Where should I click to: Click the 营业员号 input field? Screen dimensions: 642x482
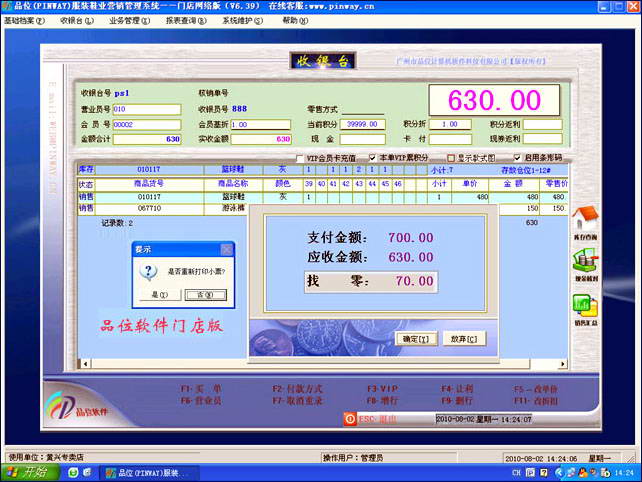(x=147, y=109)
